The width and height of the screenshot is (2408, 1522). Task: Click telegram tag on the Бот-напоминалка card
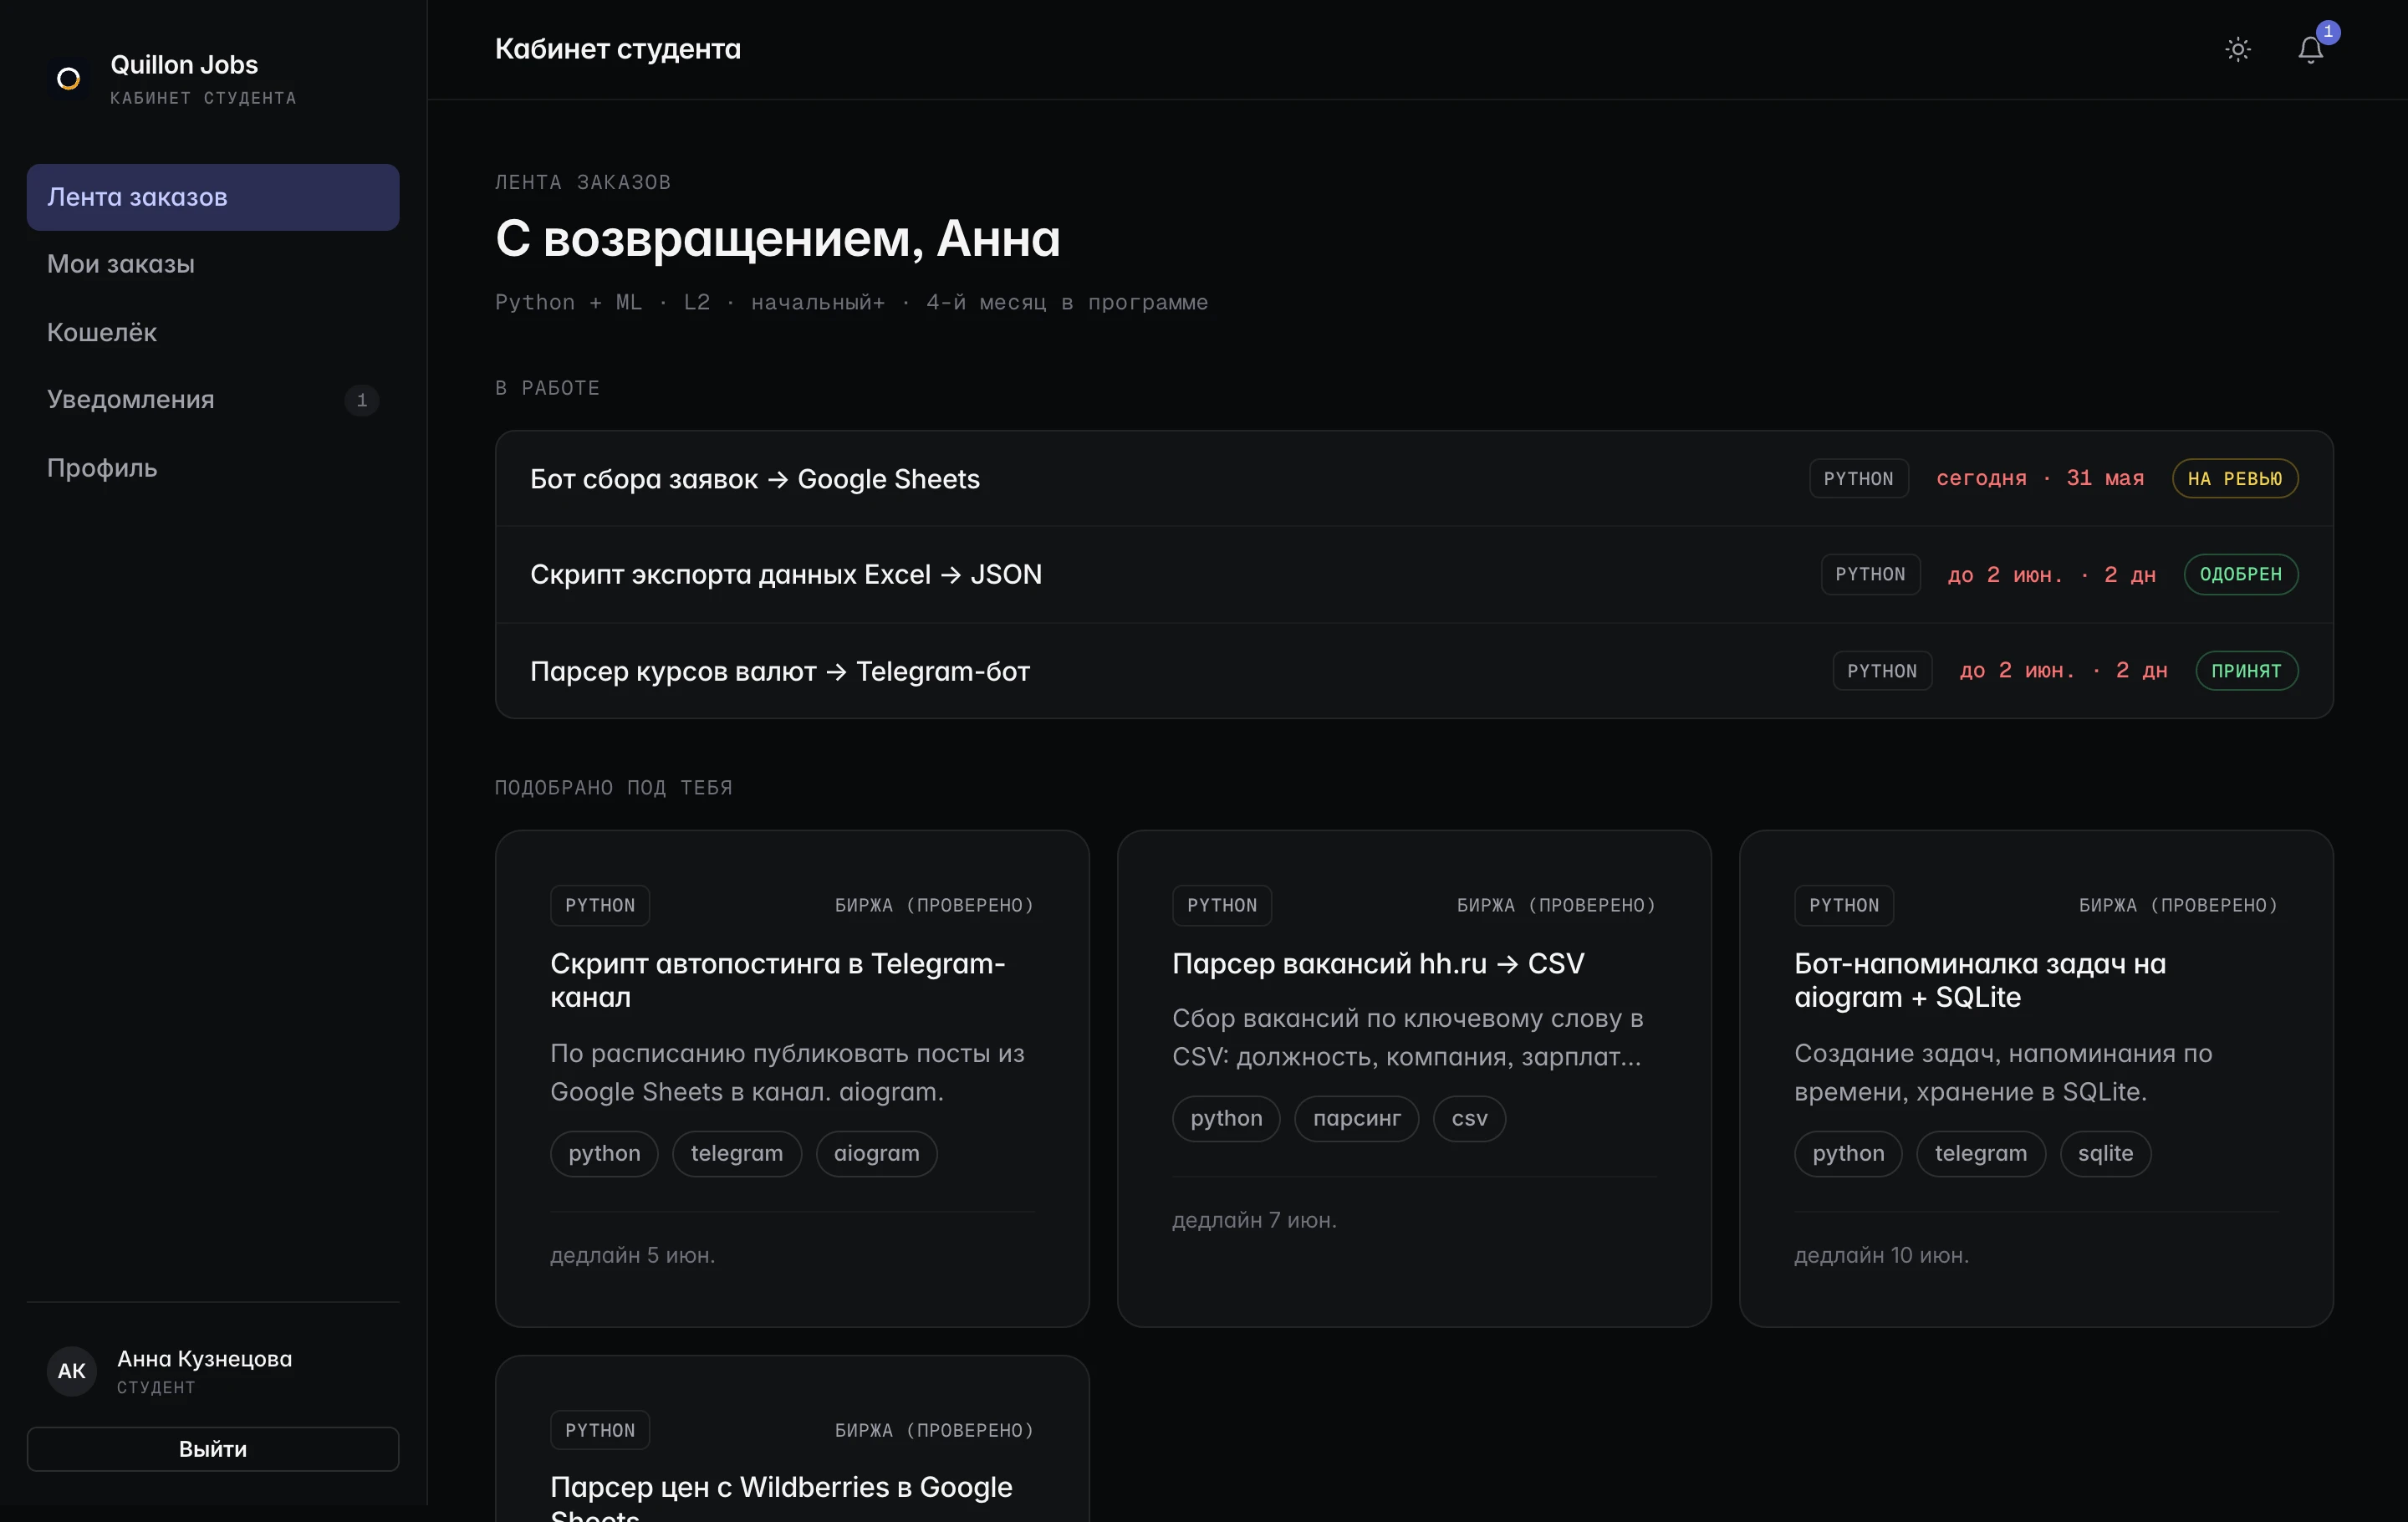1981,1153
